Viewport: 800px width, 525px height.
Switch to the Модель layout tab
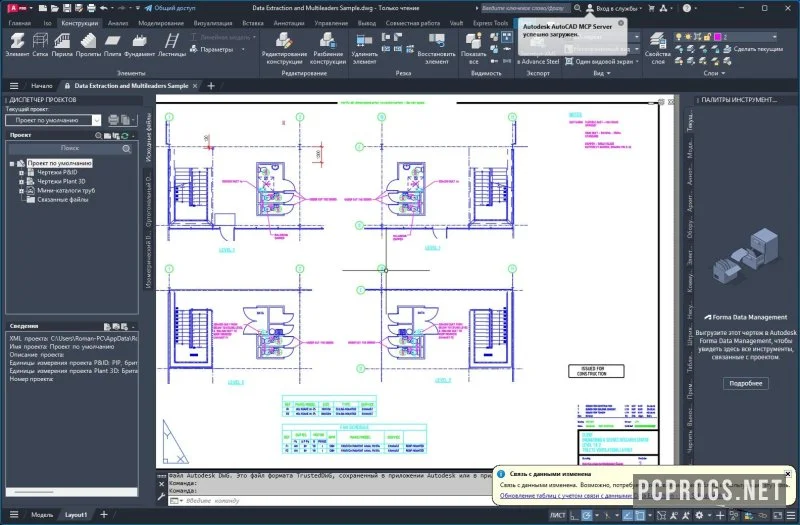pyautogui.click(x=42, y=515)
